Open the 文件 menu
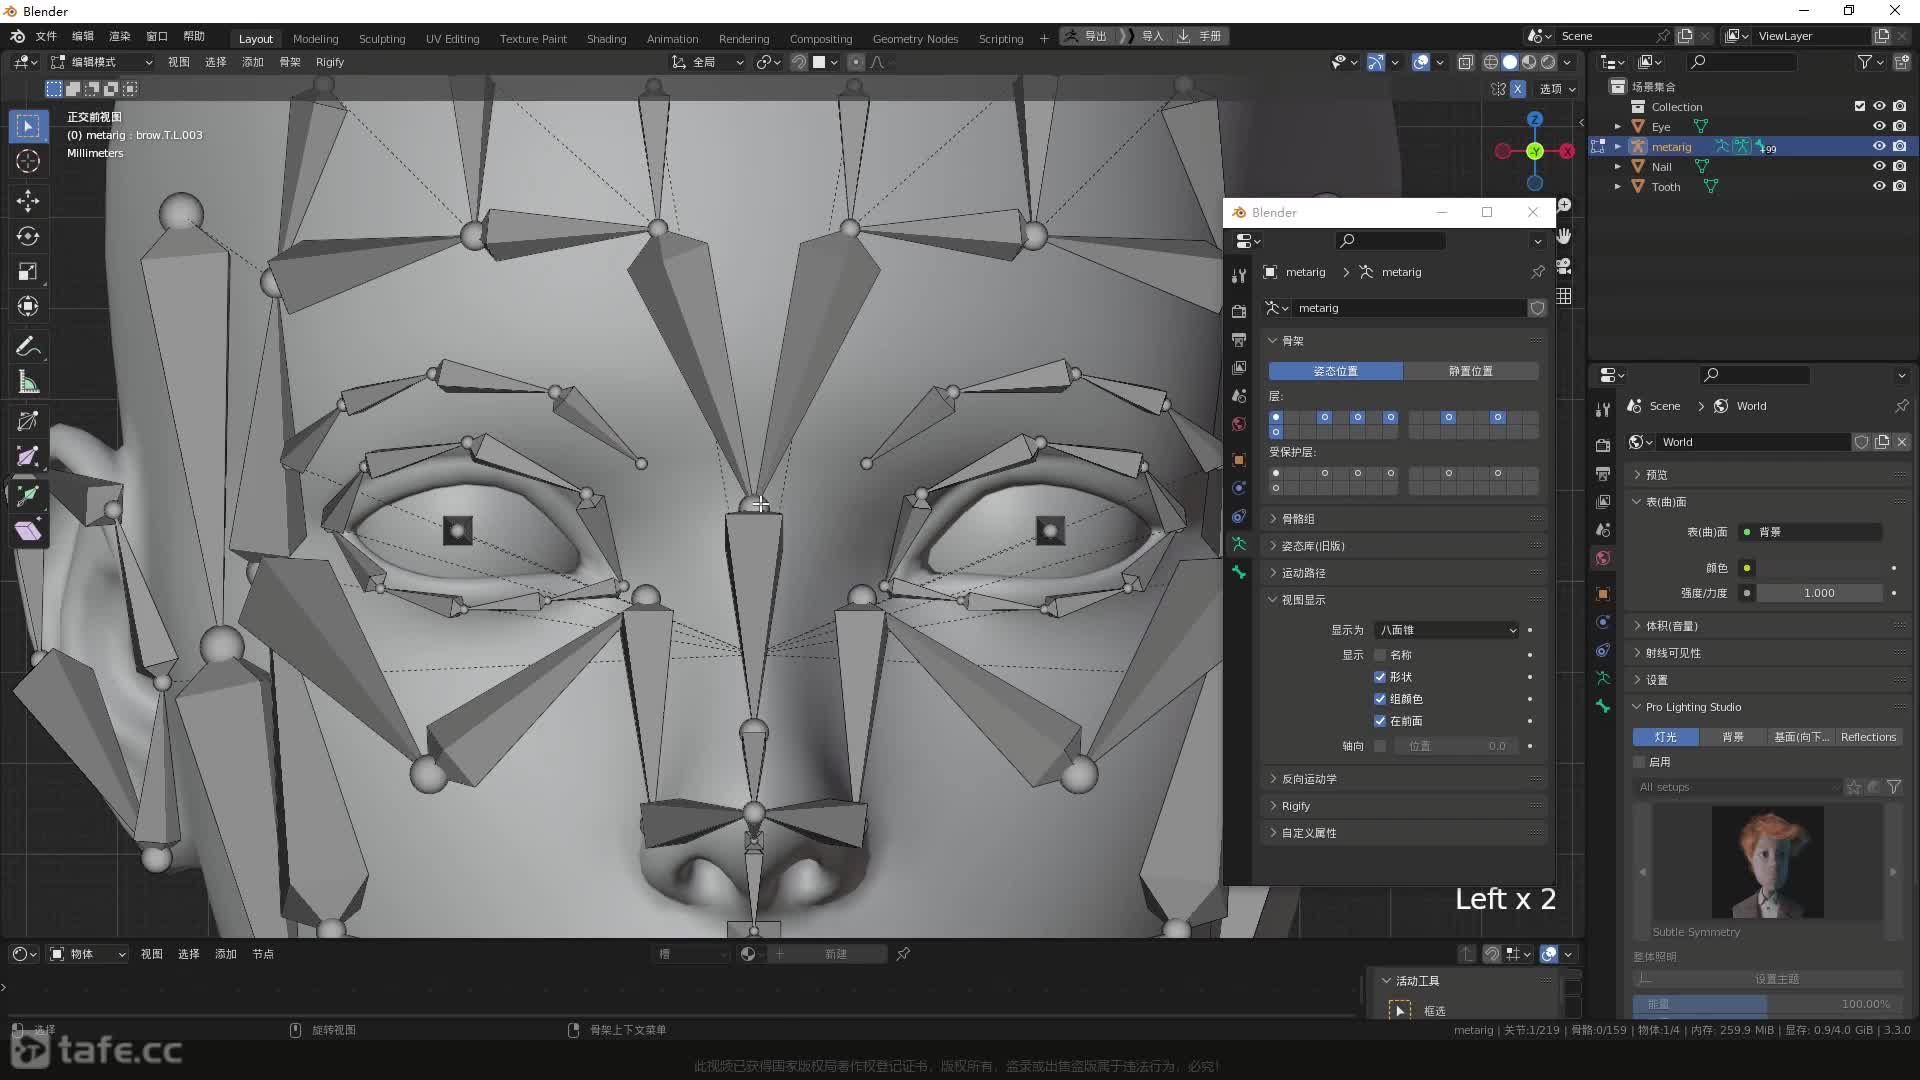 46,36
